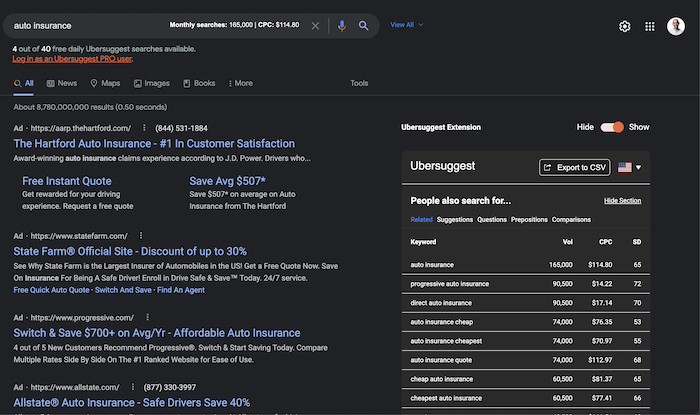
Task: Toggle the Ubersuggest Hide/Show switch
Action: [612, 127]
